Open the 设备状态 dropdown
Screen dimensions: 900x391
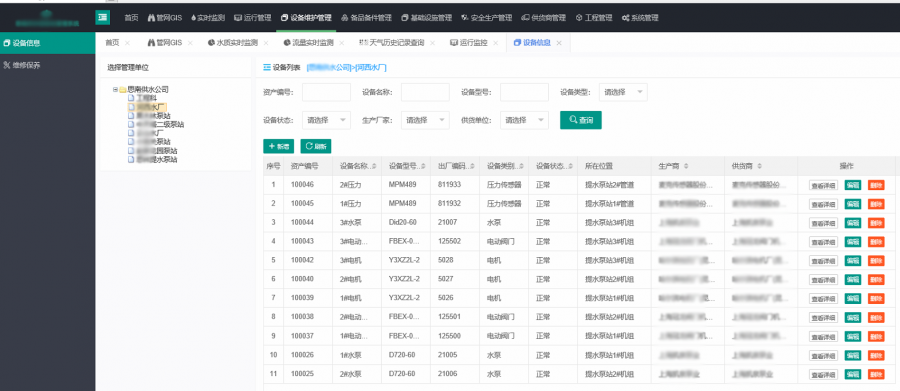coord(326,120)
